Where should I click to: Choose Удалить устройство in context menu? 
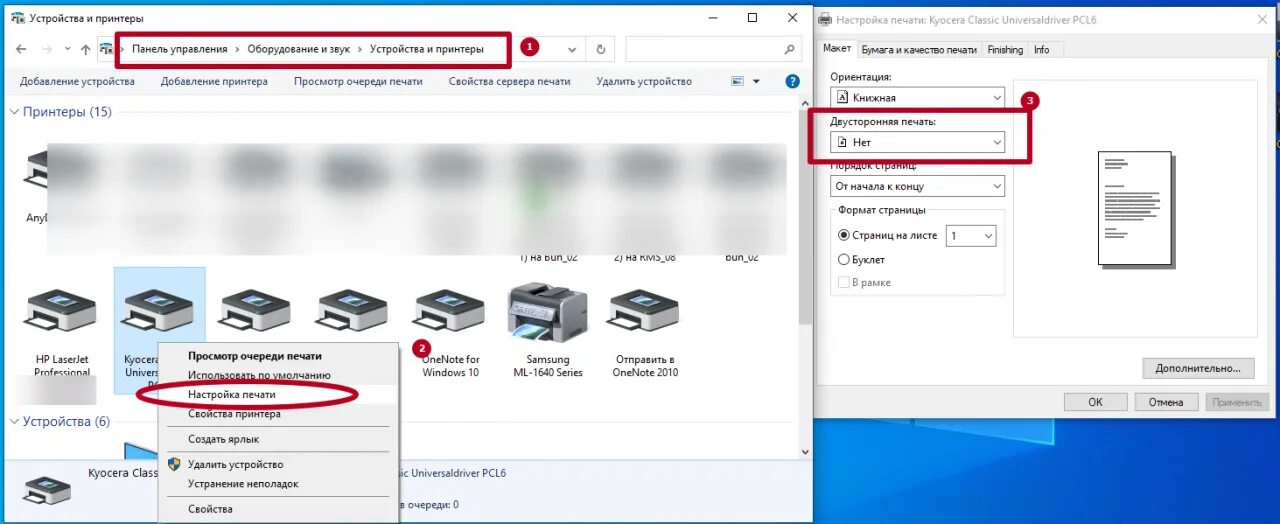280,464
